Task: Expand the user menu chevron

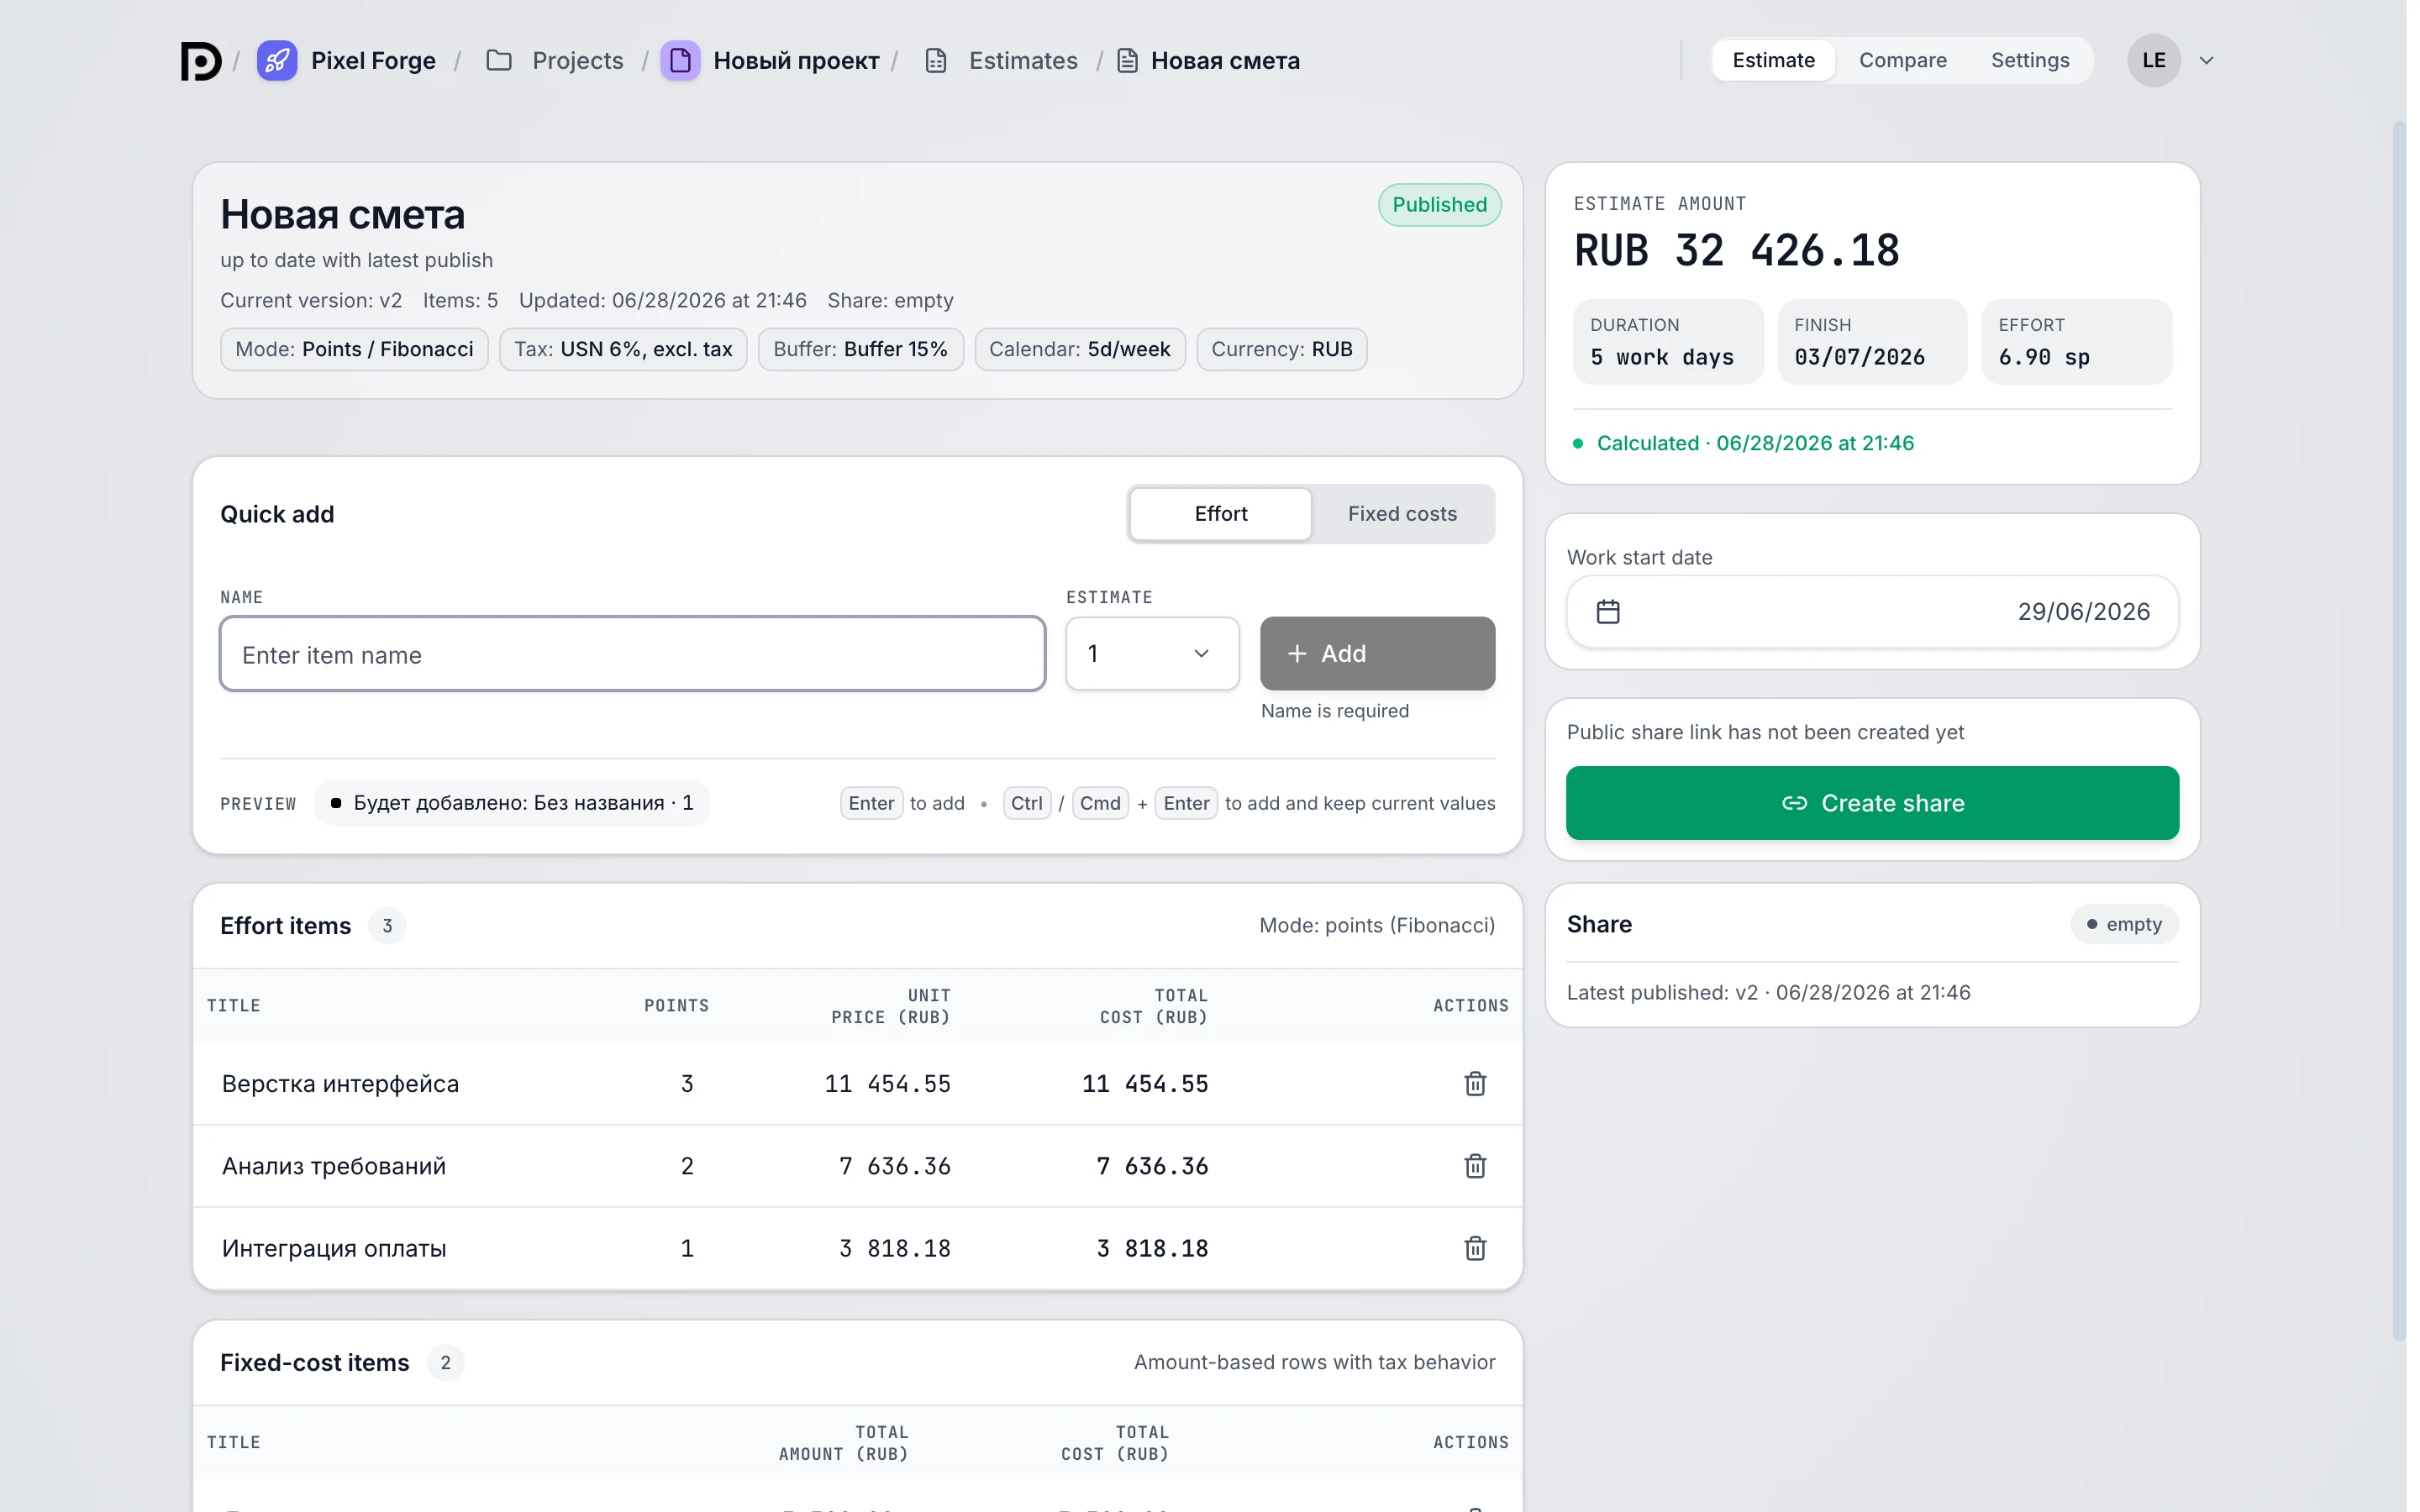Action: pyautogui.click(x=2207, y=61)
